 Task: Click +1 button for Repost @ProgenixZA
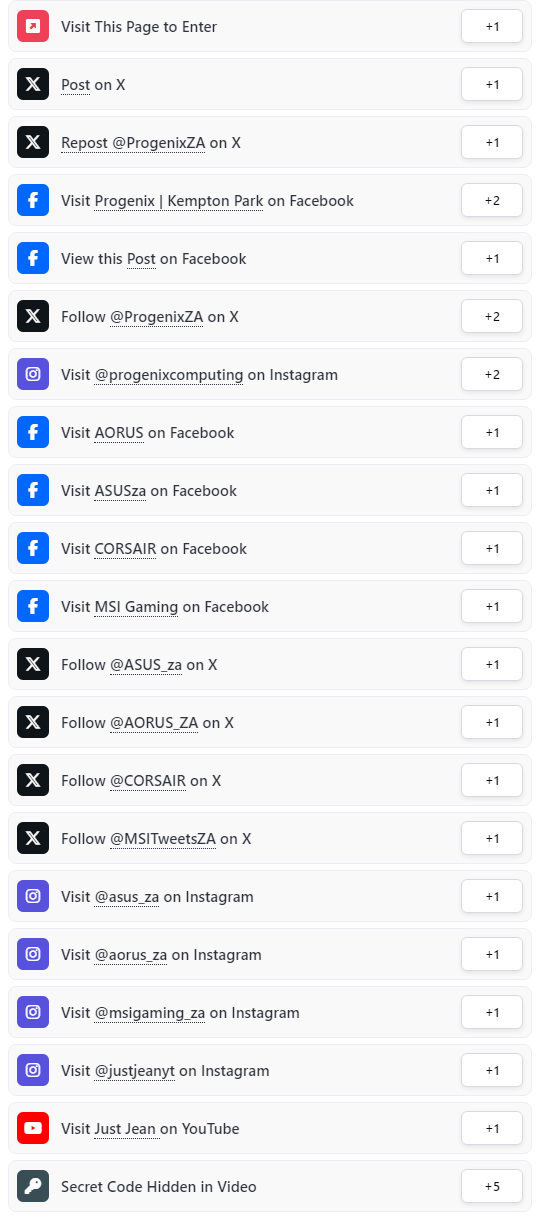(492, 142)
